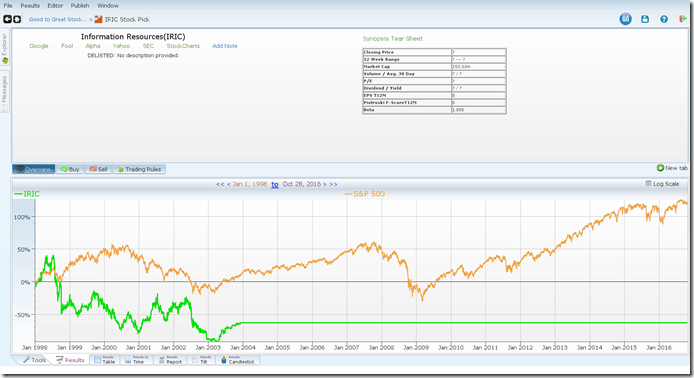Click the blue round icon in top-right toolbar
Image resolution: width=694 pixels, height=378 pixels.
(625, 19)
